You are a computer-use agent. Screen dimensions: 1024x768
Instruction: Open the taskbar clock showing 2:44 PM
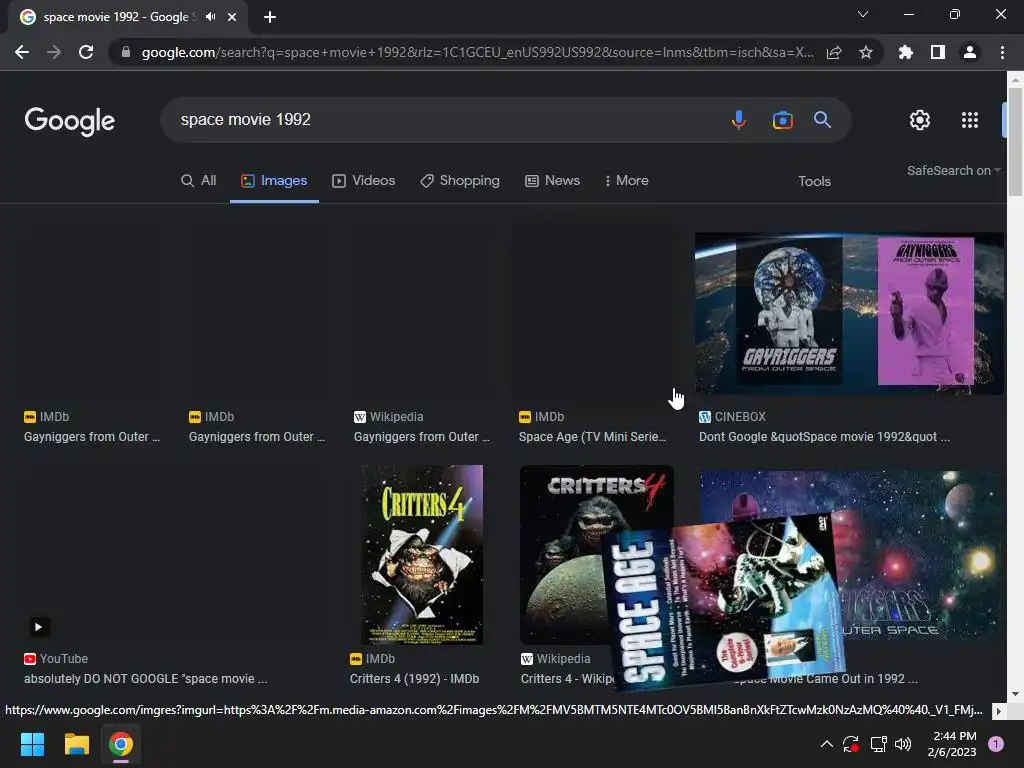(952, 744)
